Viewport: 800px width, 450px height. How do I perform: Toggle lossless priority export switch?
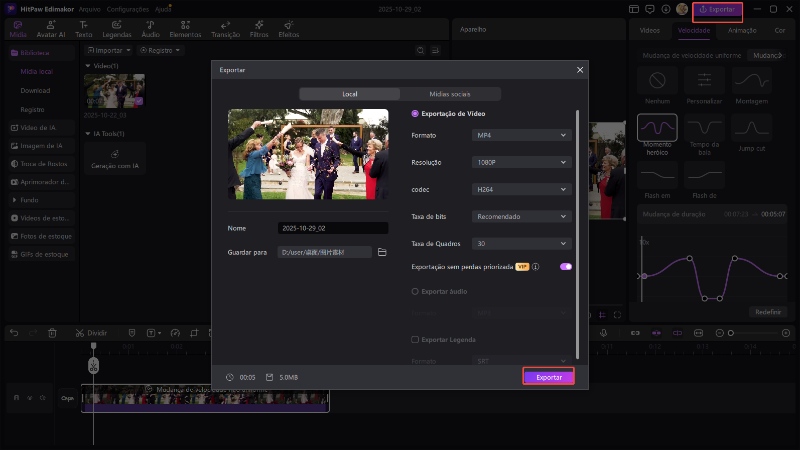pos(566,267)
